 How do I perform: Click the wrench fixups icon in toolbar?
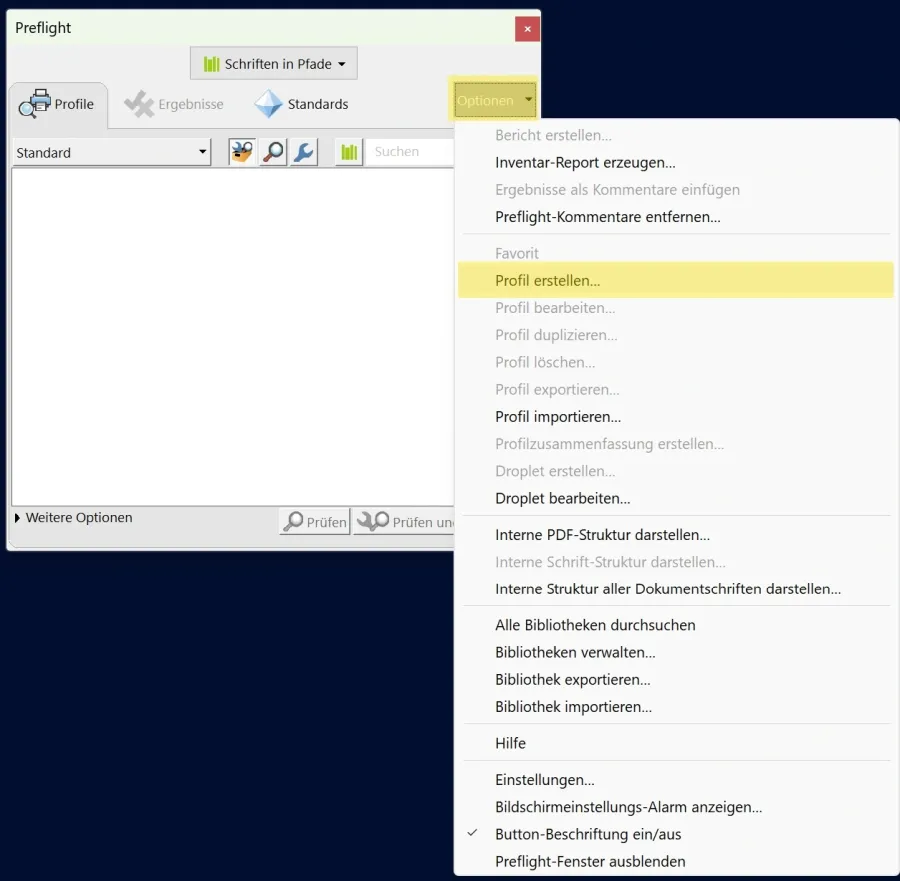tap(304, 152)
